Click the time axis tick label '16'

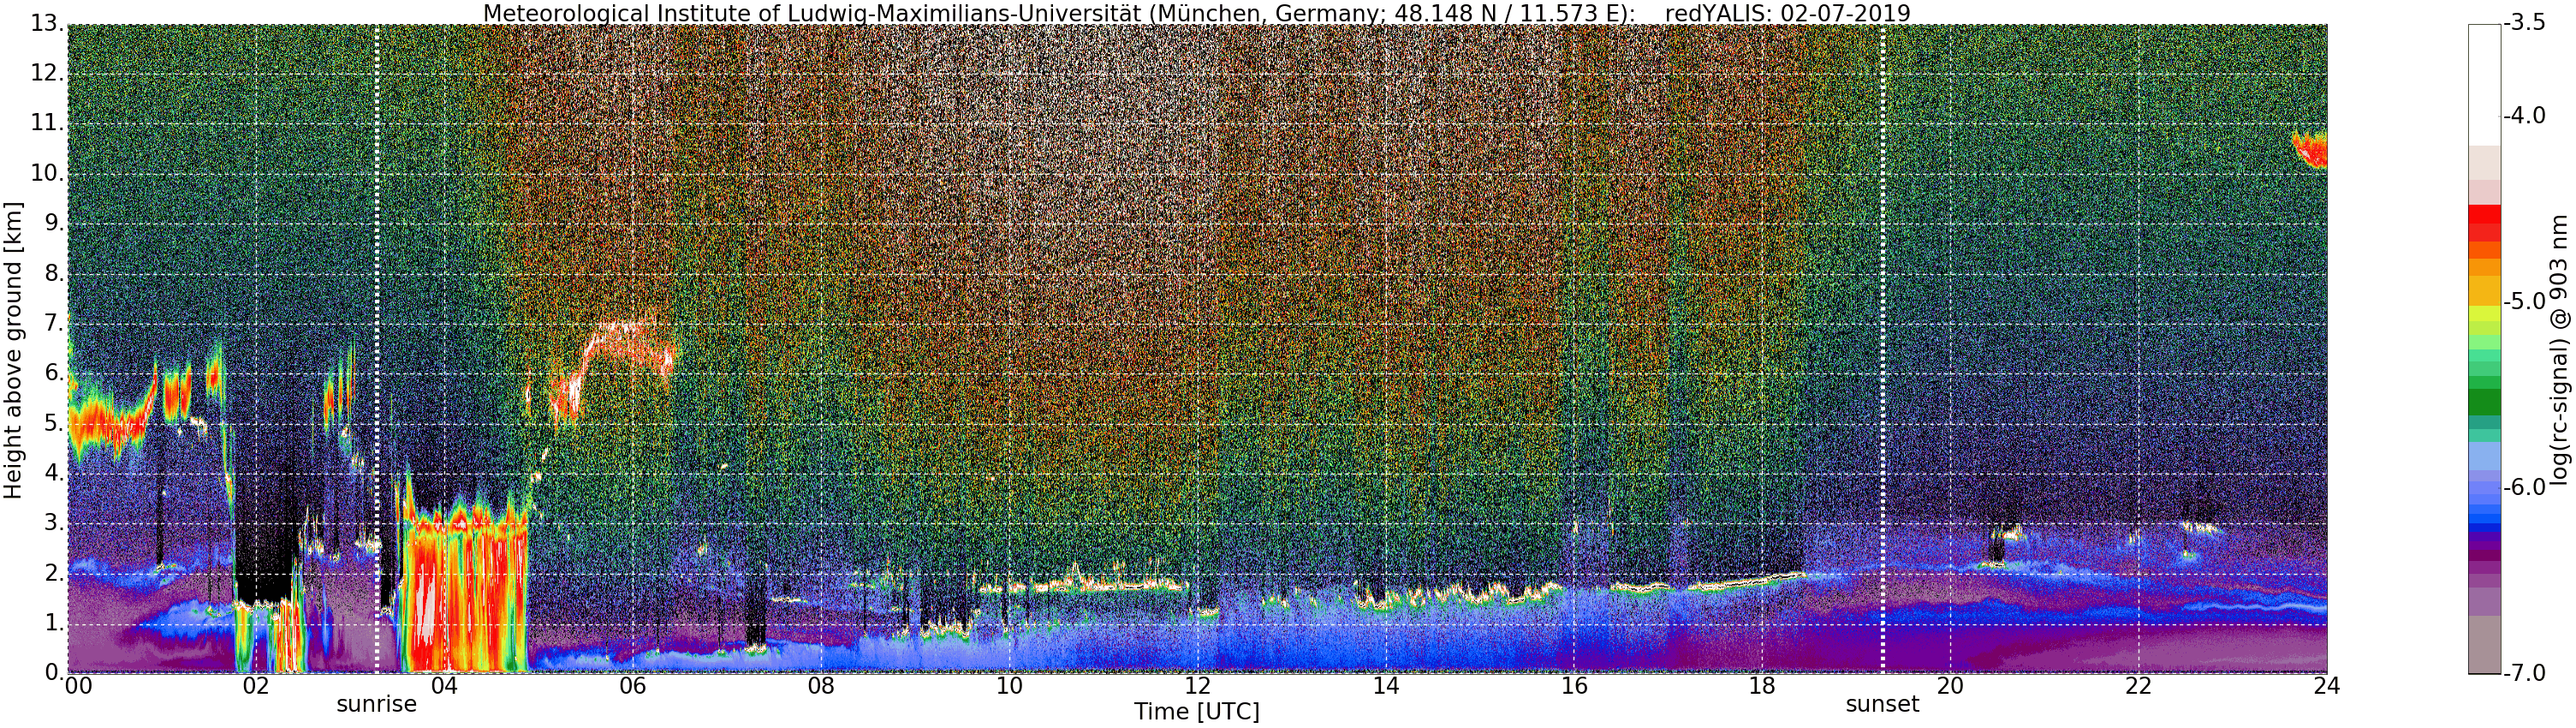[x=1574, y=686]
